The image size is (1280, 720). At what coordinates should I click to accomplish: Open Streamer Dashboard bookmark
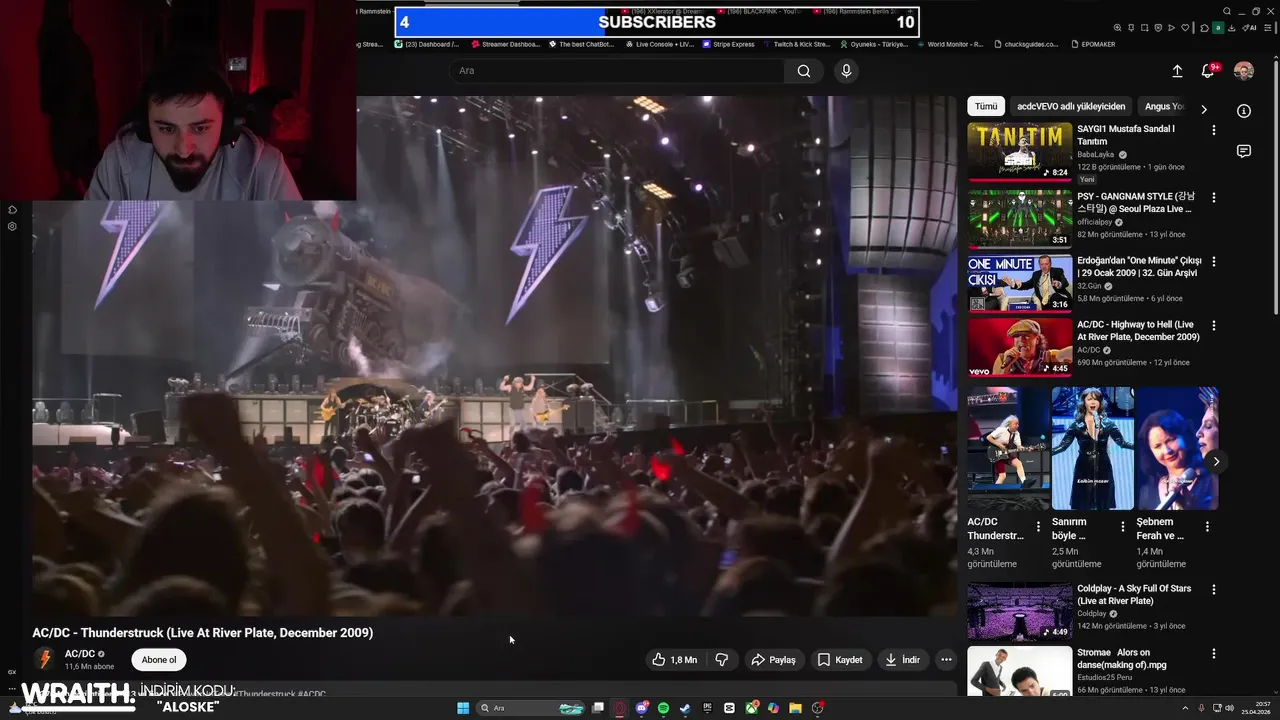(x=505, y=44)
